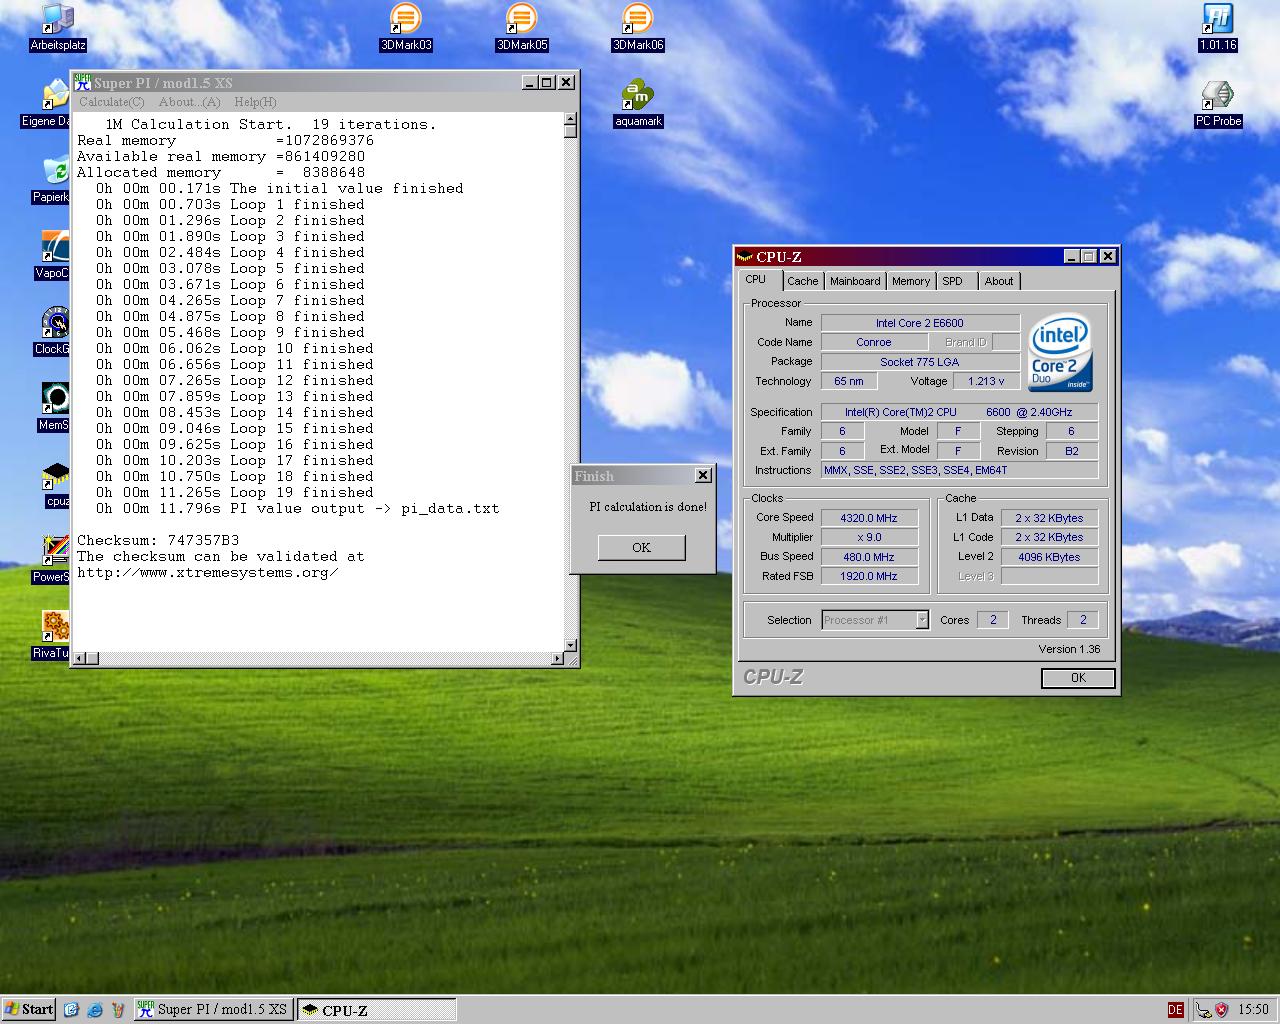Switch to the Mainboard tab in CPU-Z

coord(855,281)
